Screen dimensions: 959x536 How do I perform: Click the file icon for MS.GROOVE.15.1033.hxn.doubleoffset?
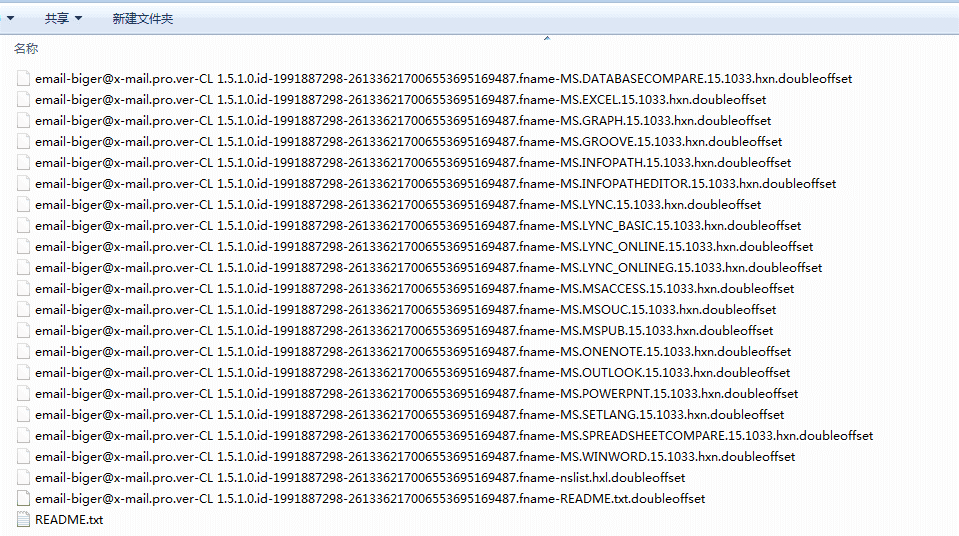23,141
